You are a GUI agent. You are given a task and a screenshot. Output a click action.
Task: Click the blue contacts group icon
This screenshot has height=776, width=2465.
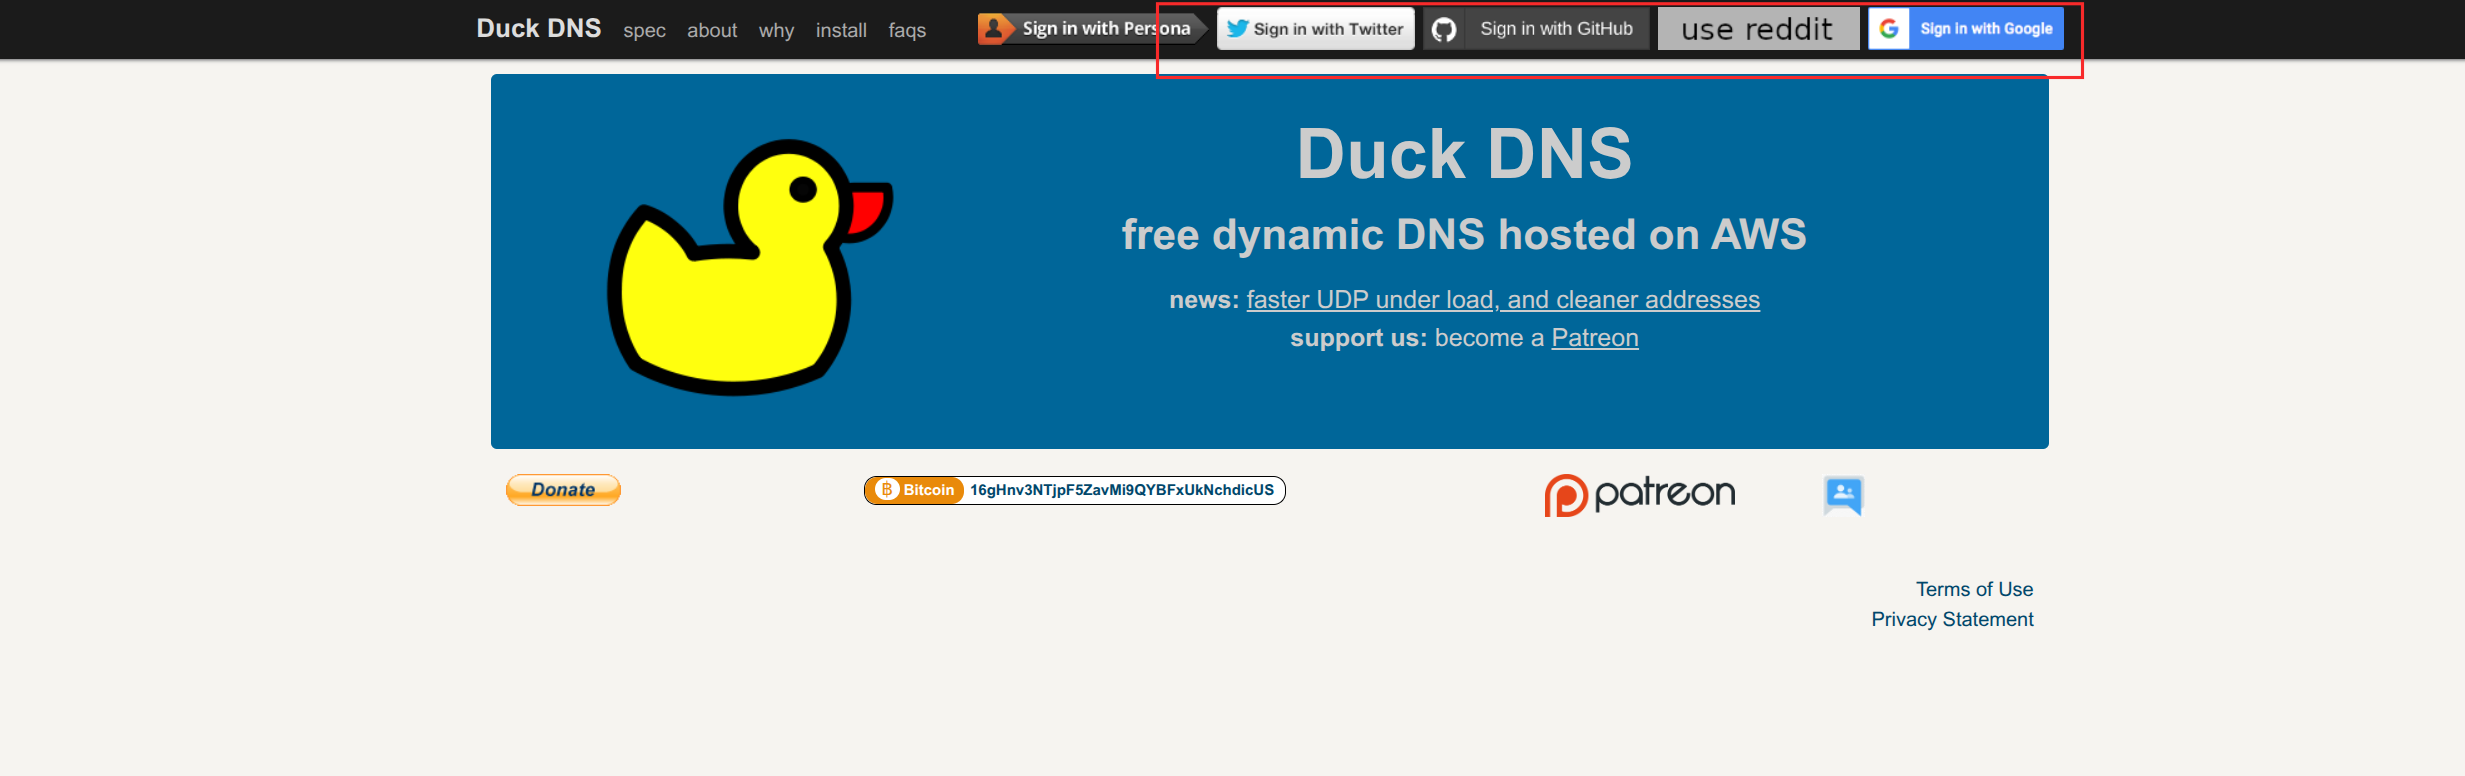pos(1843,495)
